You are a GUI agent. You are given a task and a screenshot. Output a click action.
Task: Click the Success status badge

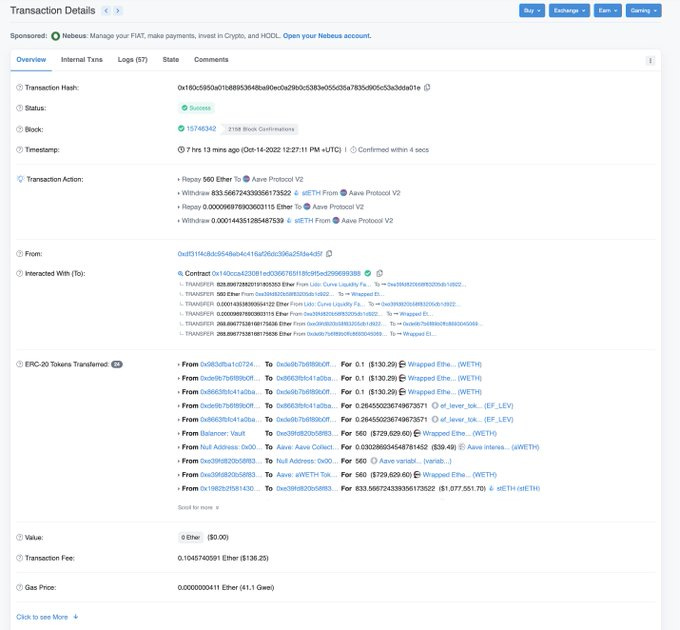(x=196, y=108)
